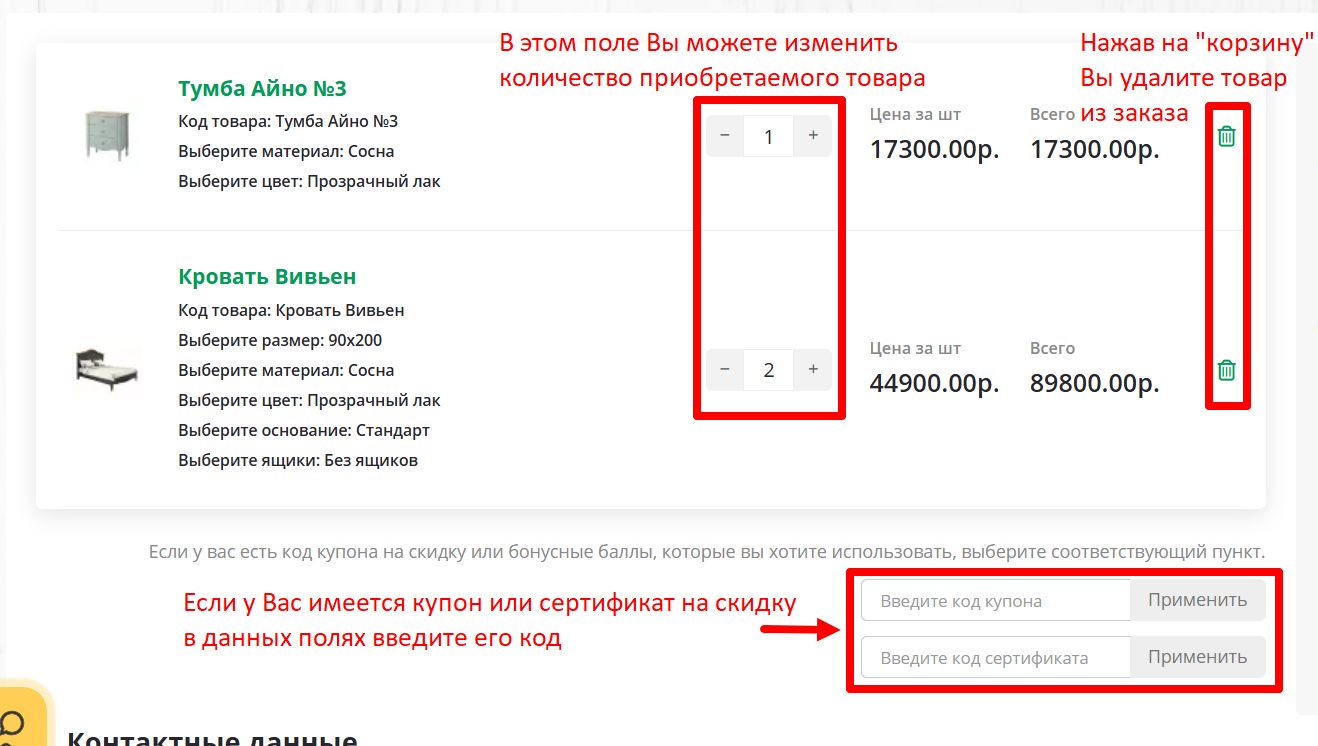Increase quantity of Тумба Айно №3
The image size is (1318, 746).
813,136
